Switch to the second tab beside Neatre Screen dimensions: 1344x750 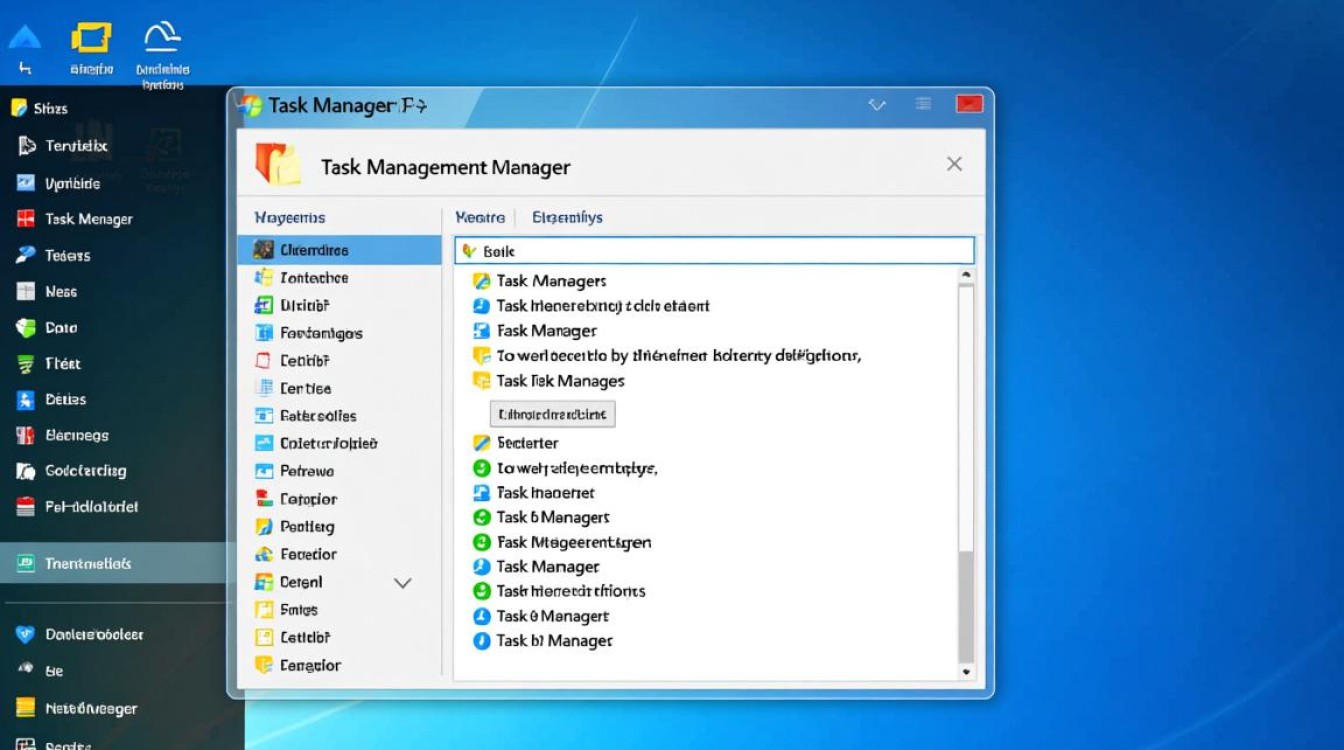click(567, 217)
